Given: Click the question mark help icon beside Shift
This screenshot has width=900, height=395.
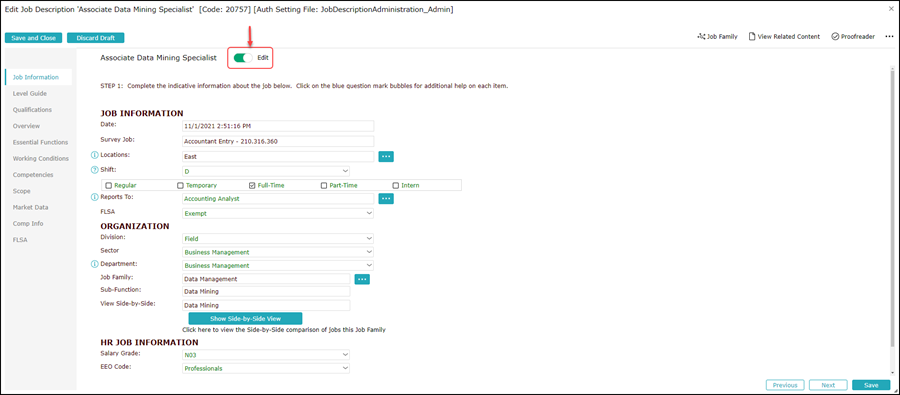Looking at the screenshot, I should (95, 170).
